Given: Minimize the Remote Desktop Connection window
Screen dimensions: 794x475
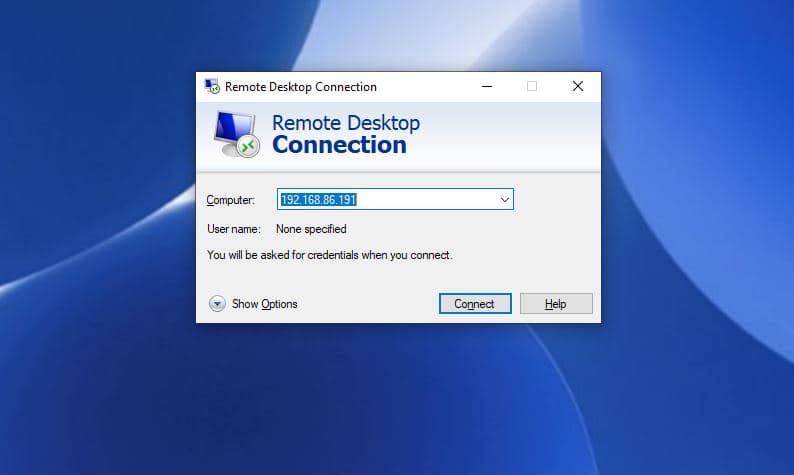Looking at the screenshot, I should 487,86.
